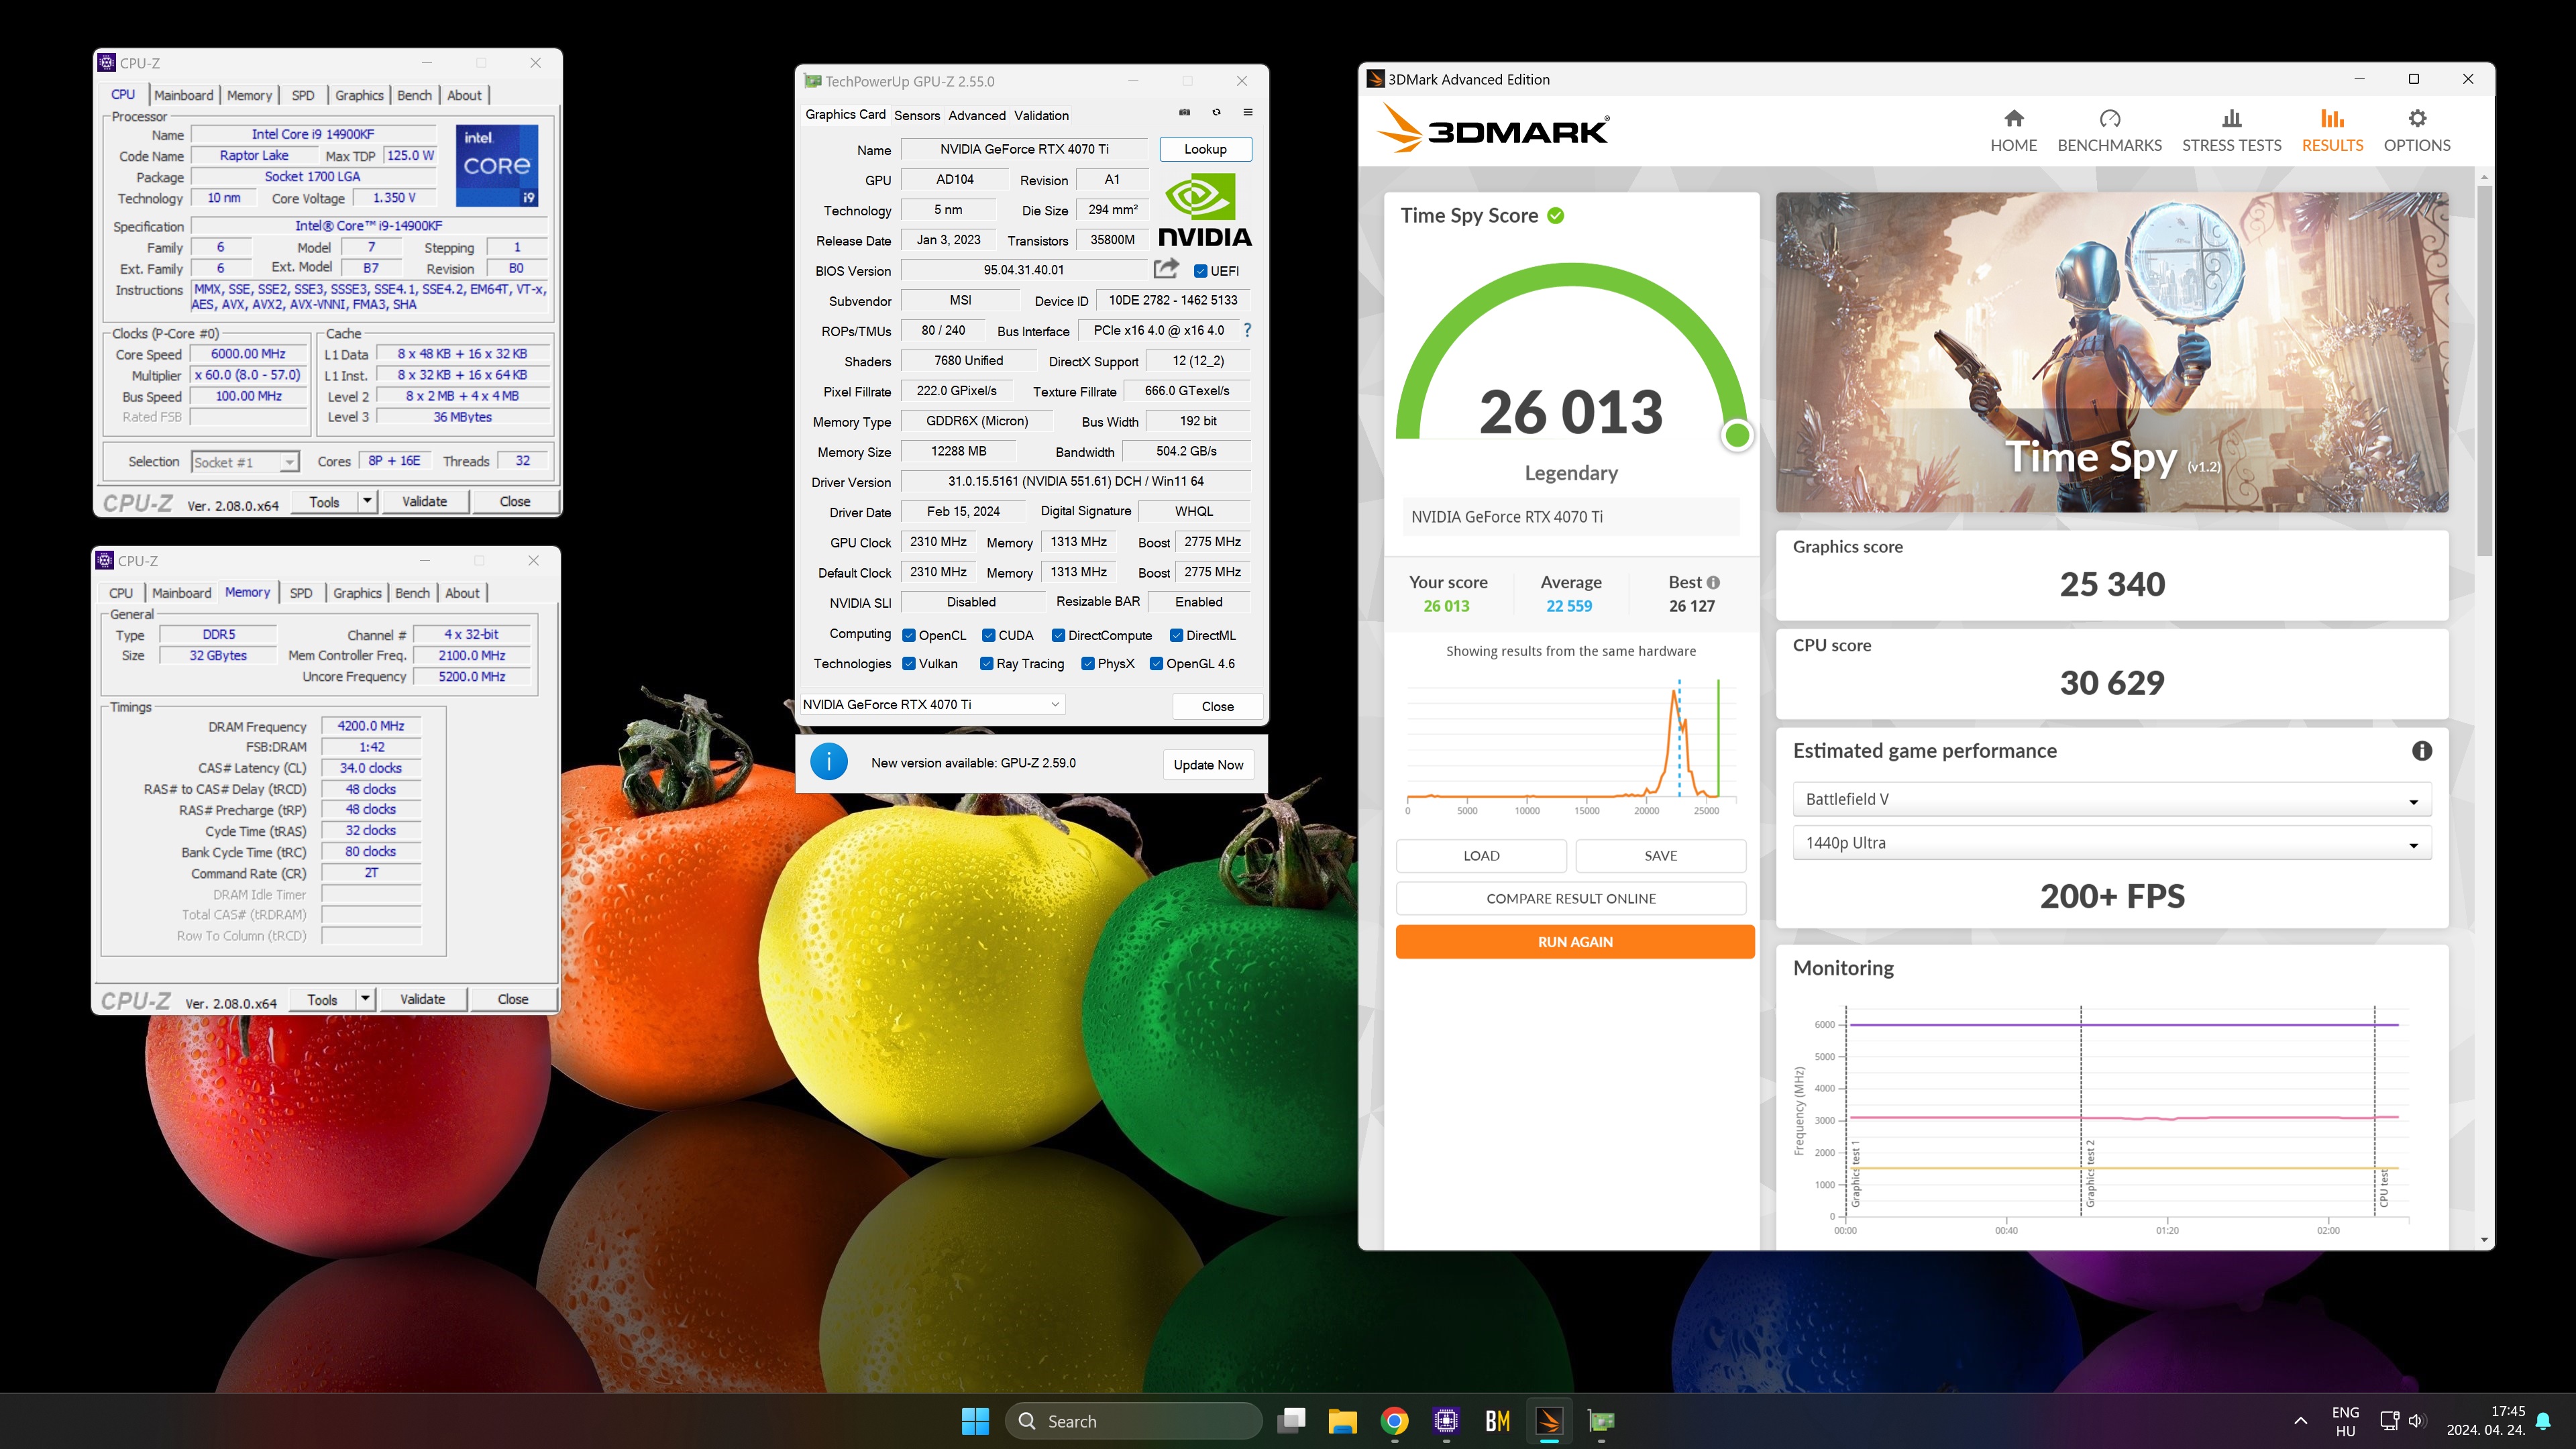This screenshot has width=2576, height=1449.
Task: Click the LOAD button in 3DMark
Action: 1481,856
